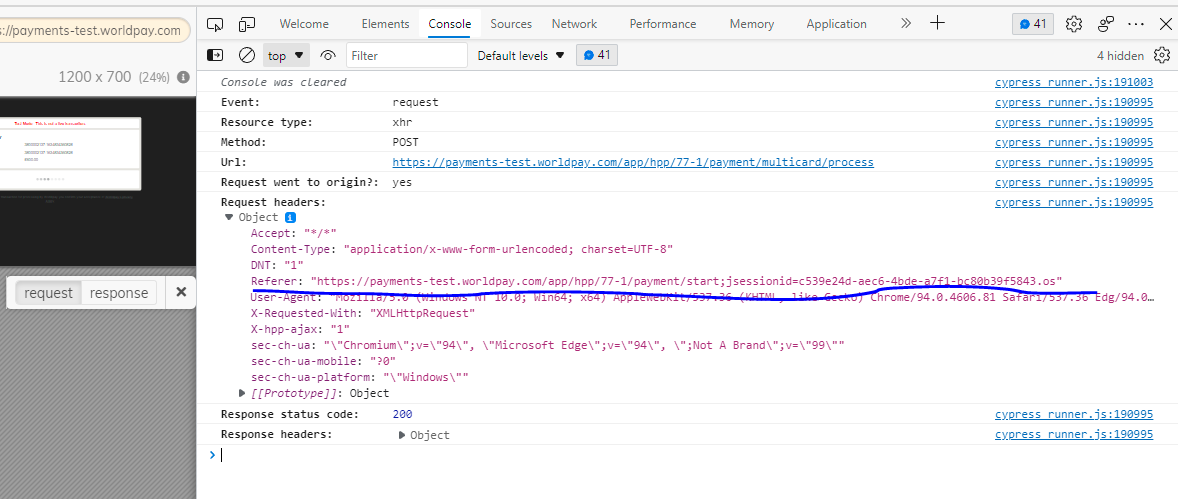Select the response toggle button
The width and height of the screenshot is (1178, 499).
119,293
